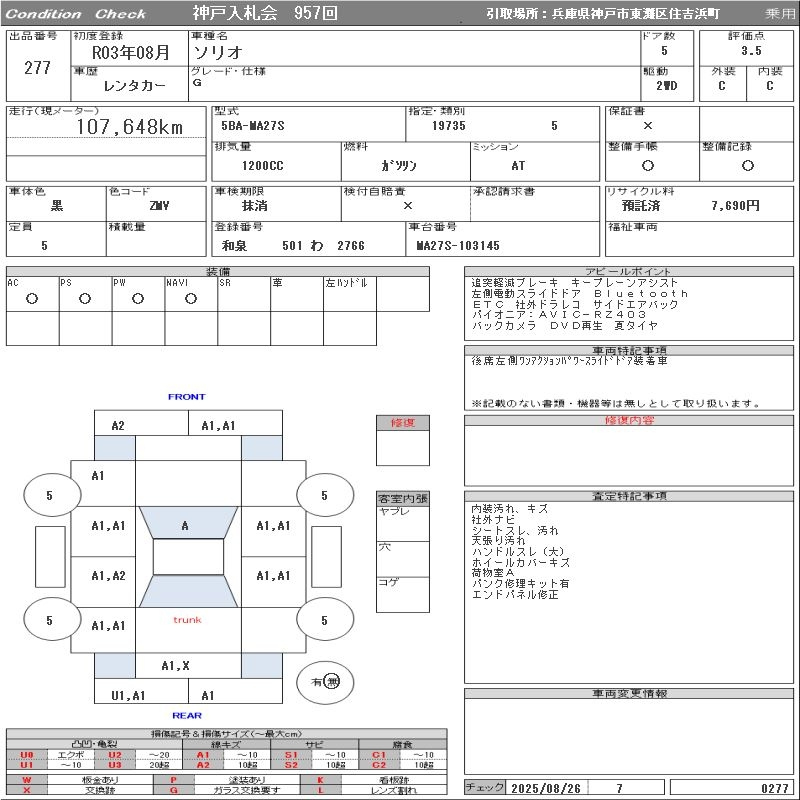The height and width of the screenshot is (800, 800).
Task: Click the circle under 整備手帳
Action: (x=647, y=166)
